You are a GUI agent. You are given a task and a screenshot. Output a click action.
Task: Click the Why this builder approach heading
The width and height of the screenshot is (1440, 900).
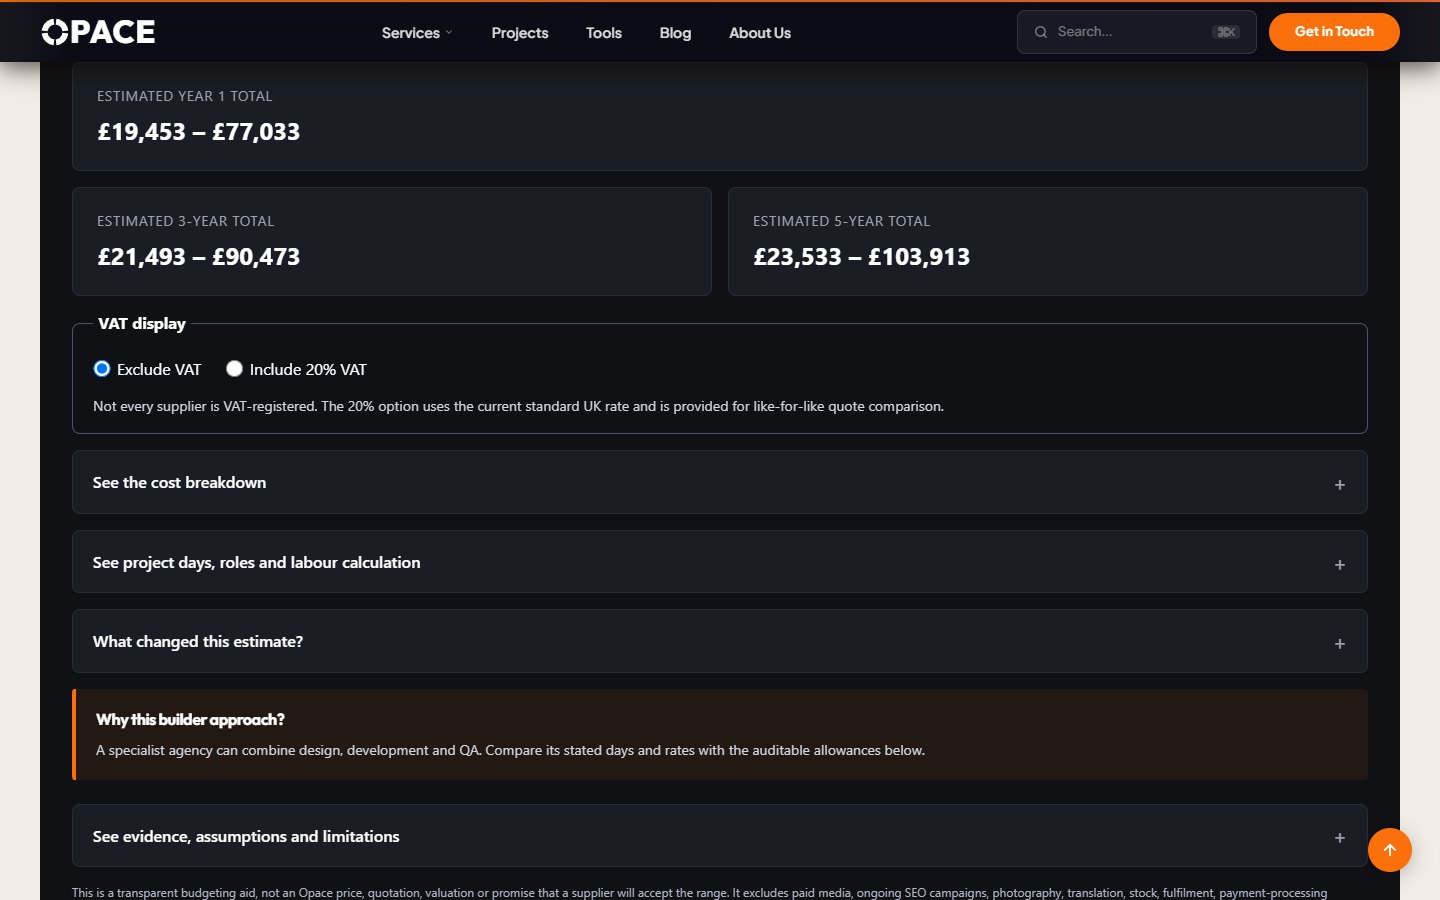coord(191,720)
